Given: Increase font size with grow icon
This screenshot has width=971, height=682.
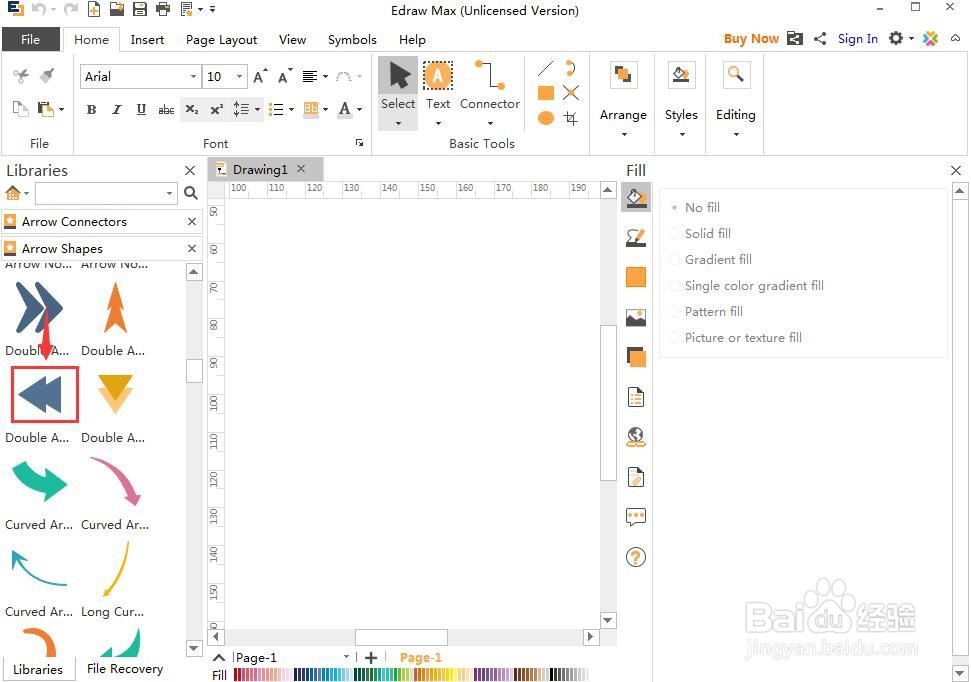Looking at the screenshot, I should (x=261, y=76).
